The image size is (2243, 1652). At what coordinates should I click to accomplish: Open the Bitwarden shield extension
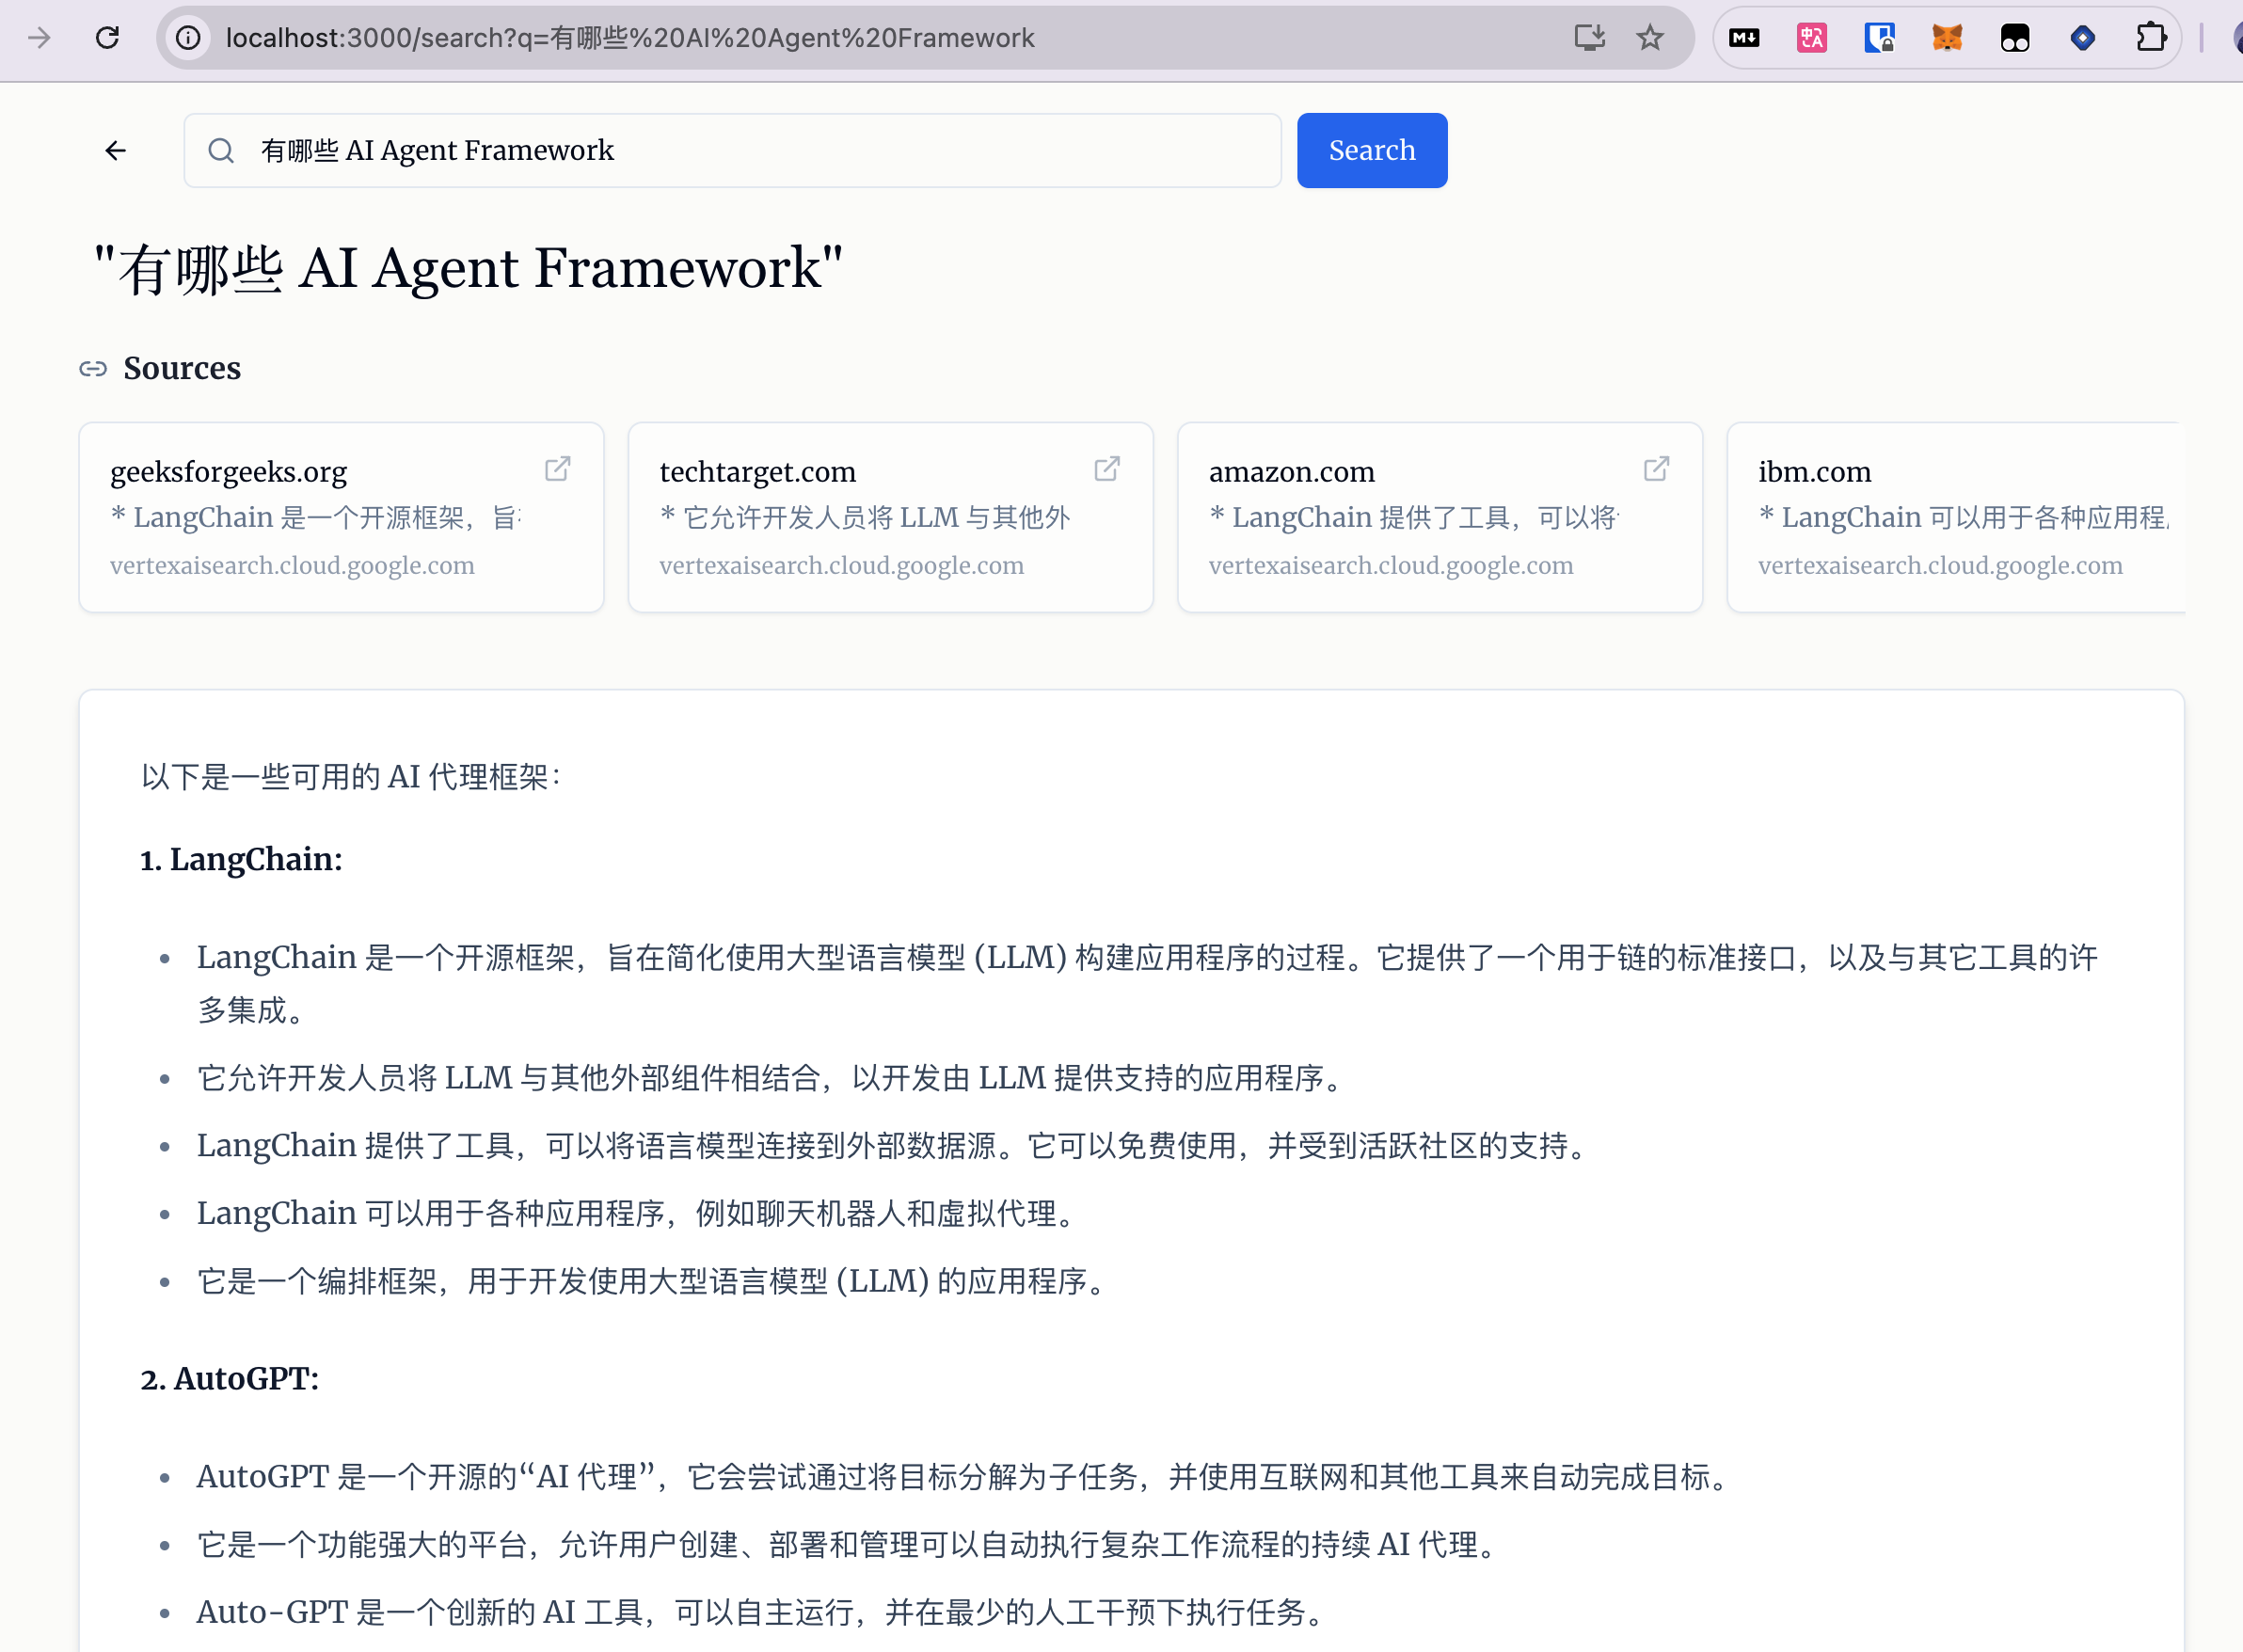(x=1880, y=38)
